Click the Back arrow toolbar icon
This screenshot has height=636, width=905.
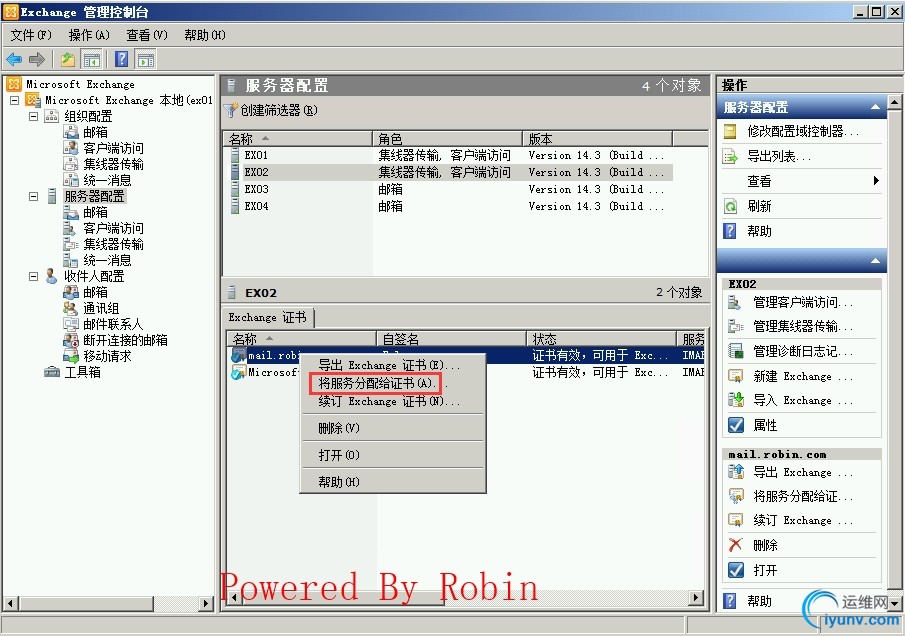[14, 59]
